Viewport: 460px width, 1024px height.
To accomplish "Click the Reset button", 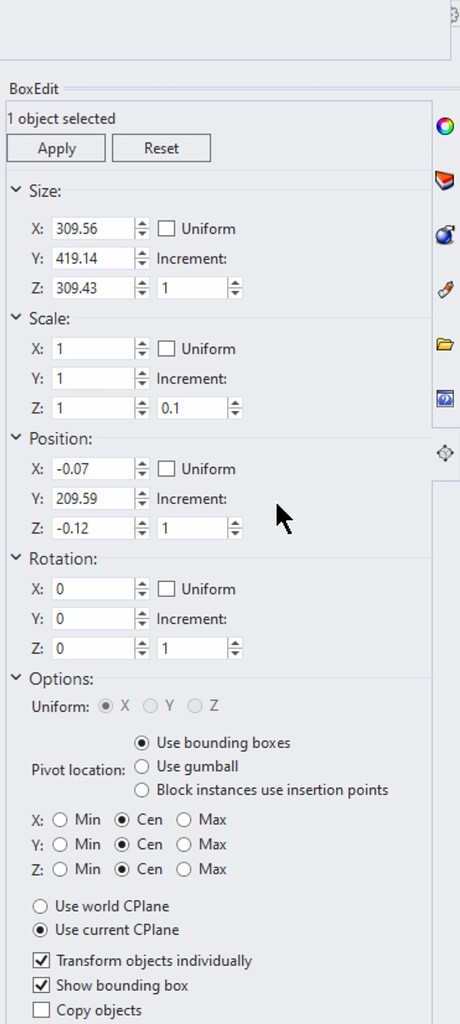I will [161, 148].
